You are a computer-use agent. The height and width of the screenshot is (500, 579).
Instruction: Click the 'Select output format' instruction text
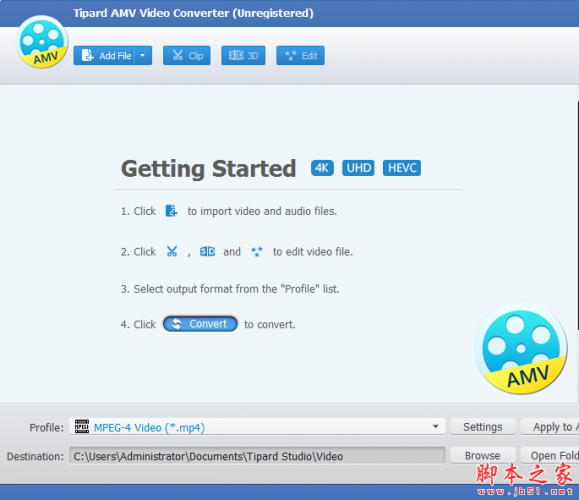[x=230, y=289]
